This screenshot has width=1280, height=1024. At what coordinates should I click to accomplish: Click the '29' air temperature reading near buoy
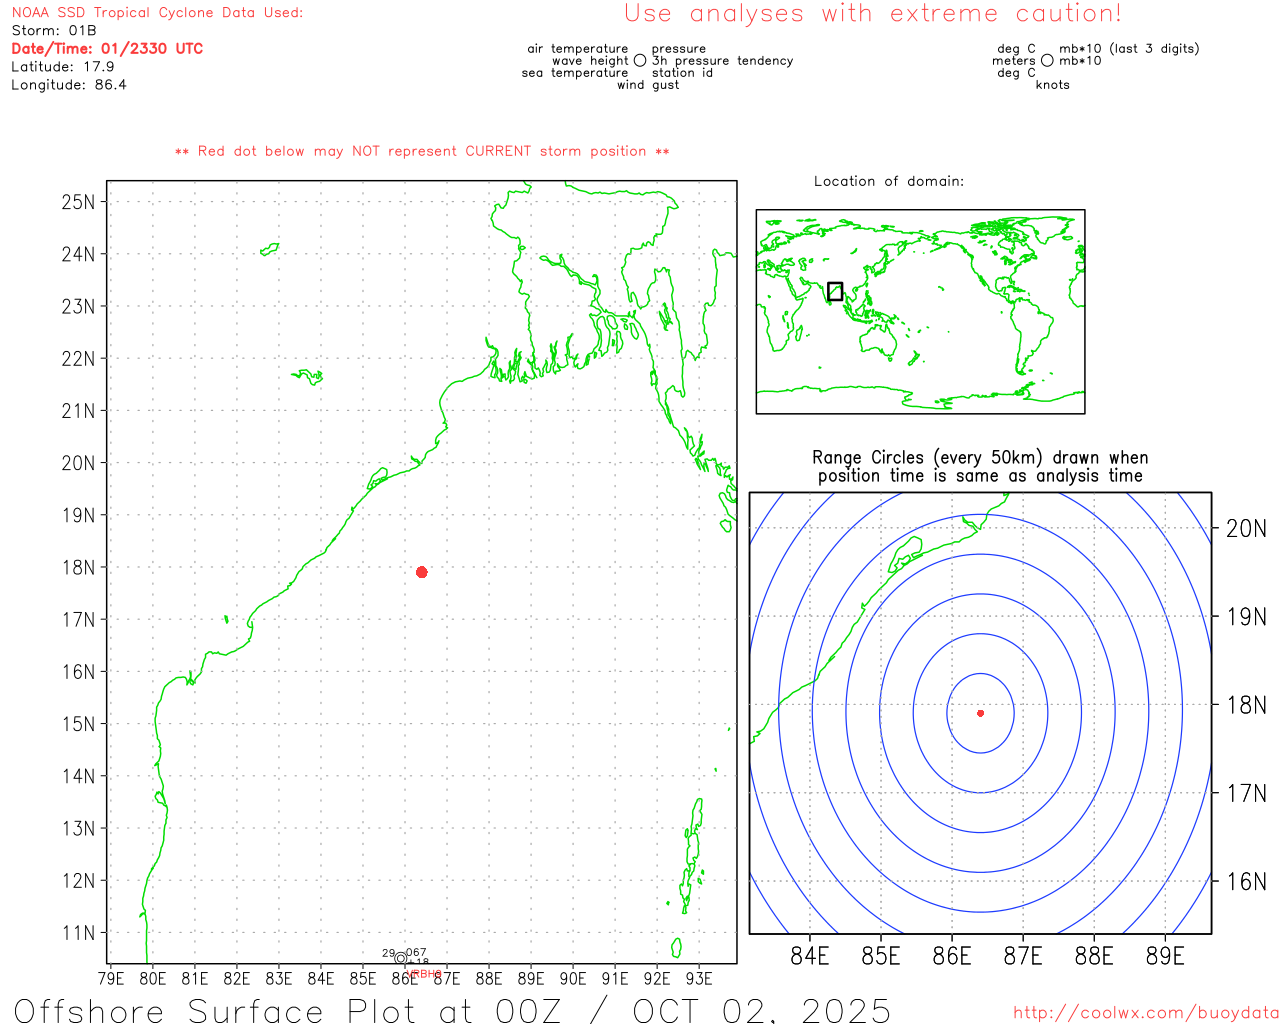[388, 953]
